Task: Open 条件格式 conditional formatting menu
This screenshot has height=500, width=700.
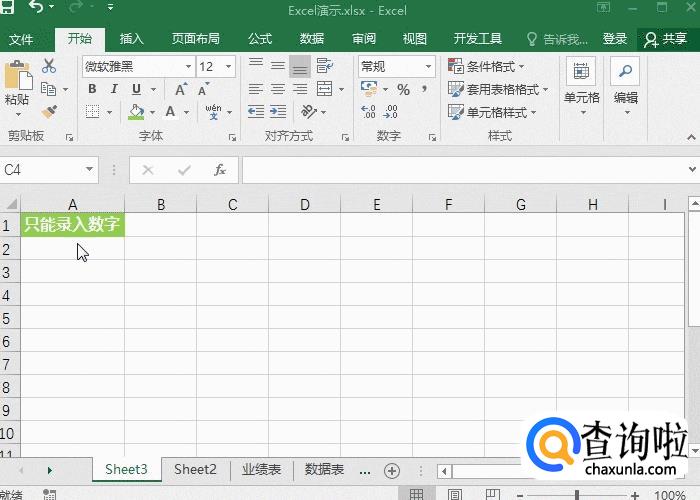Action: [x=486, y=67]
